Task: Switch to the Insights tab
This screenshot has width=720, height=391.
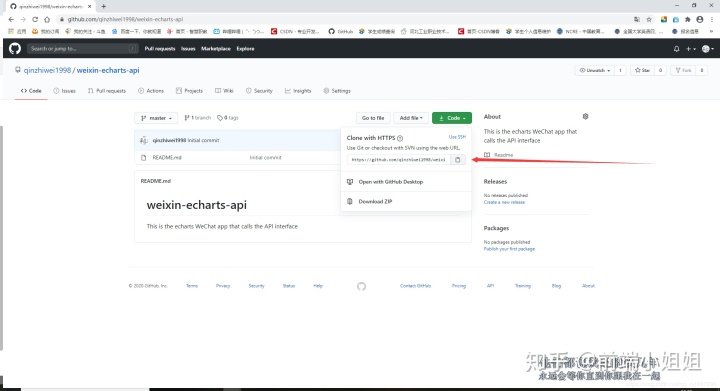Action: 298,91
